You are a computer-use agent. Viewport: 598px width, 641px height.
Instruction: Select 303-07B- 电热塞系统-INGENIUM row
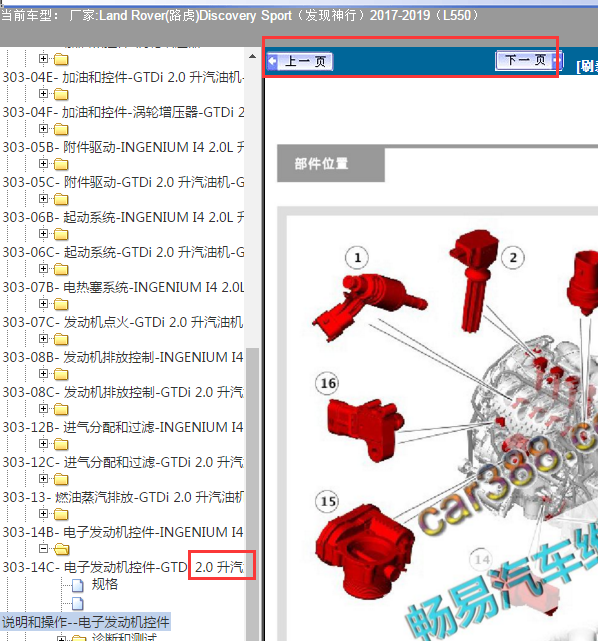pyautogui.click(x=123, y=287)
